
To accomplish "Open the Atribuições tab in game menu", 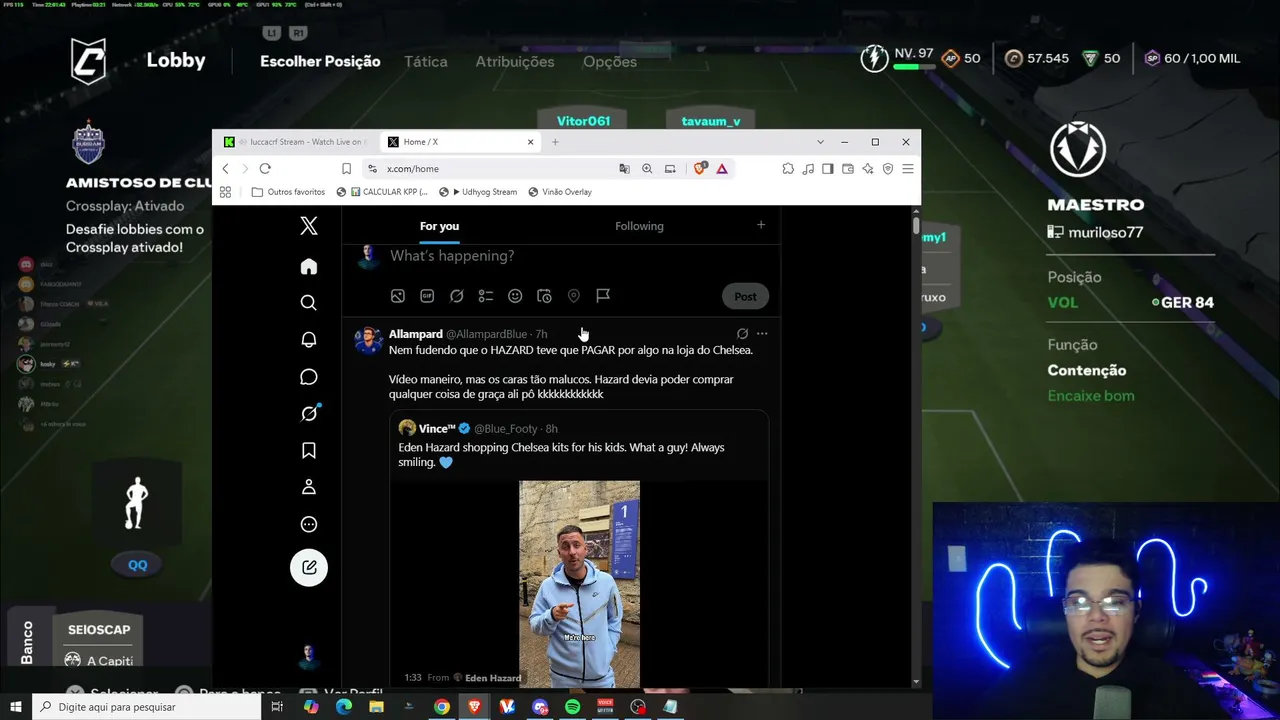I will pyautogui.click(x=515, y=61).
